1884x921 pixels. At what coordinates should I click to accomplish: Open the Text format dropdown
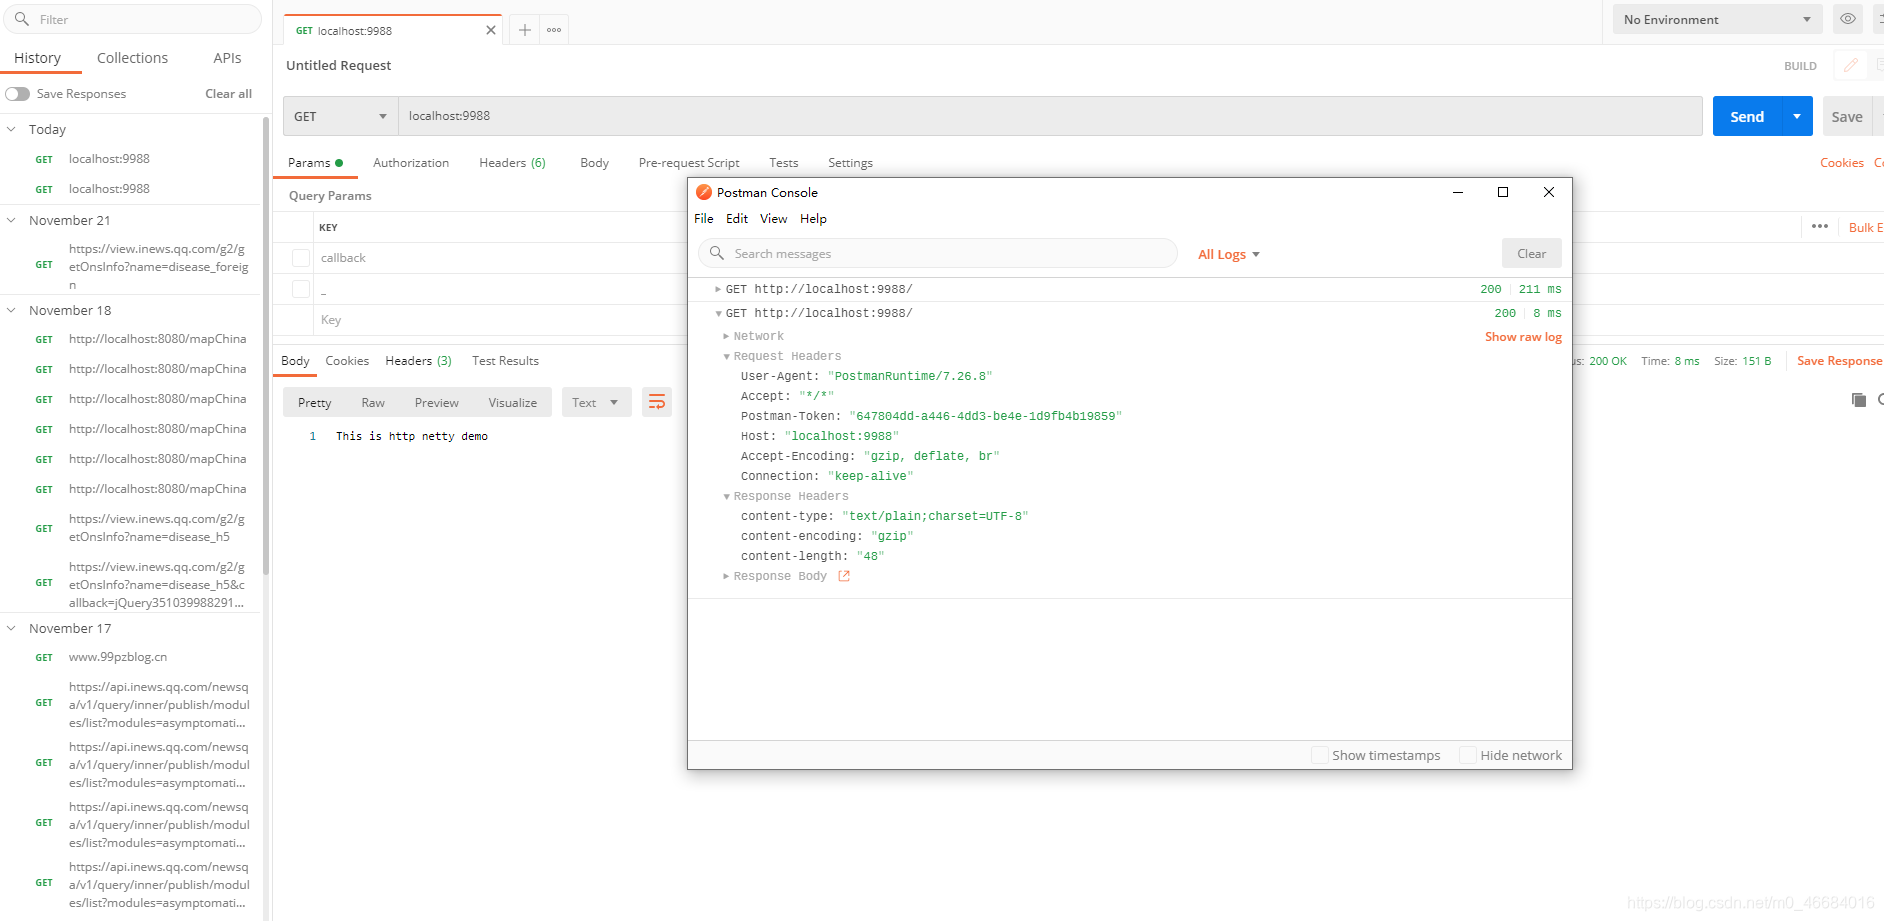click(596, 402)
